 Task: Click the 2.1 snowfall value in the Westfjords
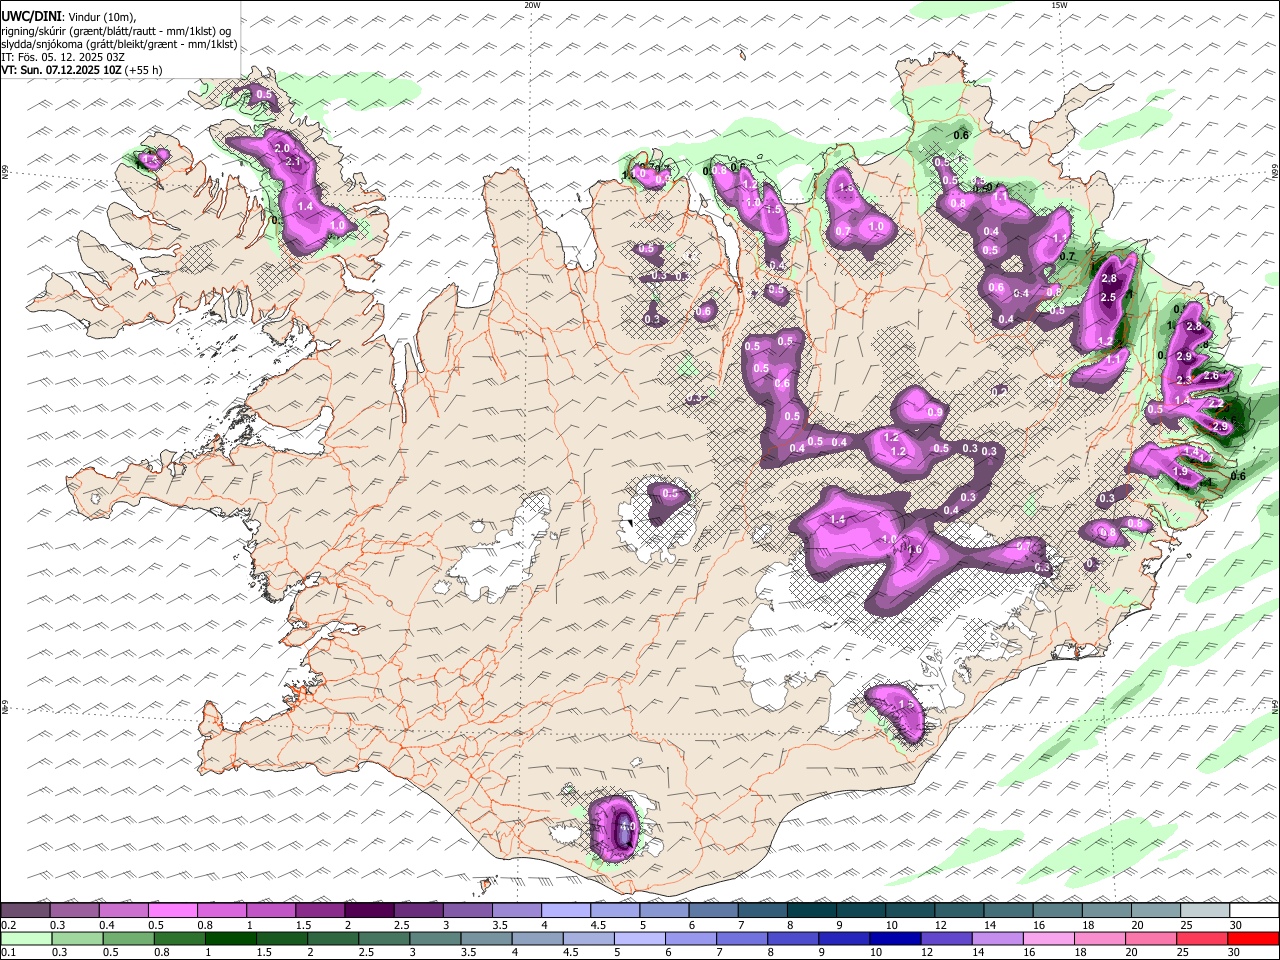(x=293, y=161)
